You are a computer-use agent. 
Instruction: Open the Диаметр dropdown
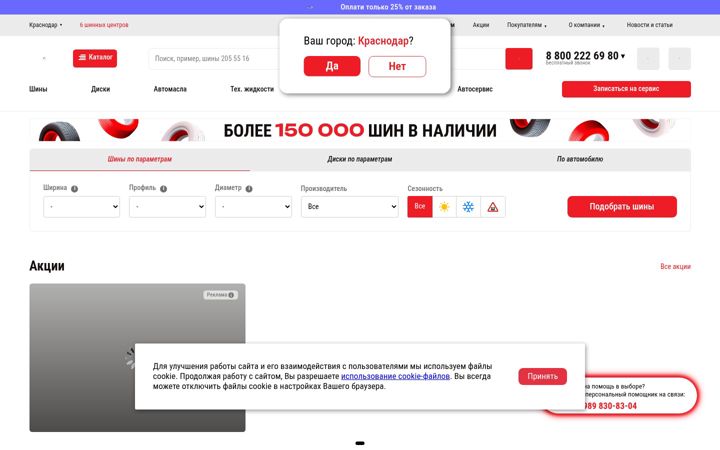[x=253, y=207]
